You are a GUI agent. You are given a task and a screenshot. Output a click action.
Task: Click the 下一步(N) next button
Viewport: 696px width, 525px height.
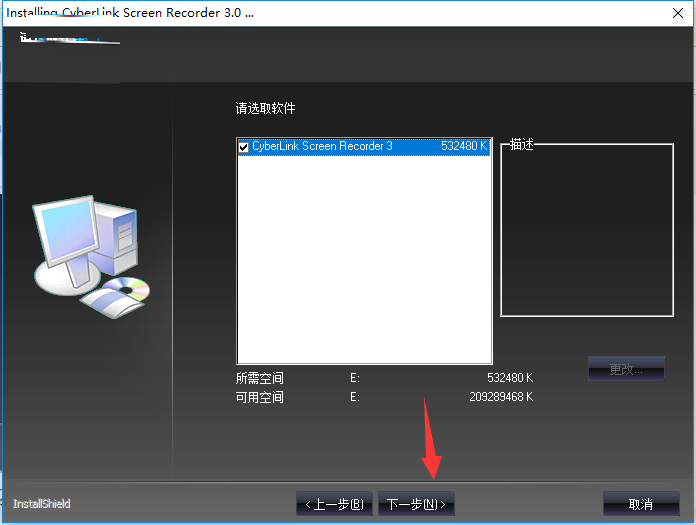tap(416, 504)
